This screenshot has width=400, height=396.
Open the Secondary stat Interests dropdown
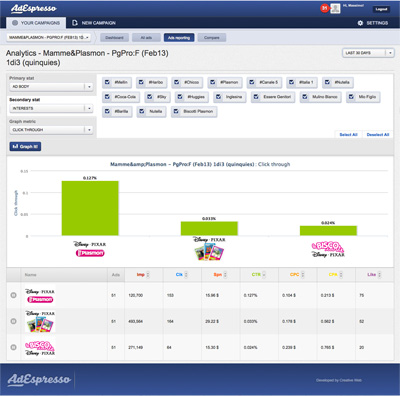[x=51, y=108]
